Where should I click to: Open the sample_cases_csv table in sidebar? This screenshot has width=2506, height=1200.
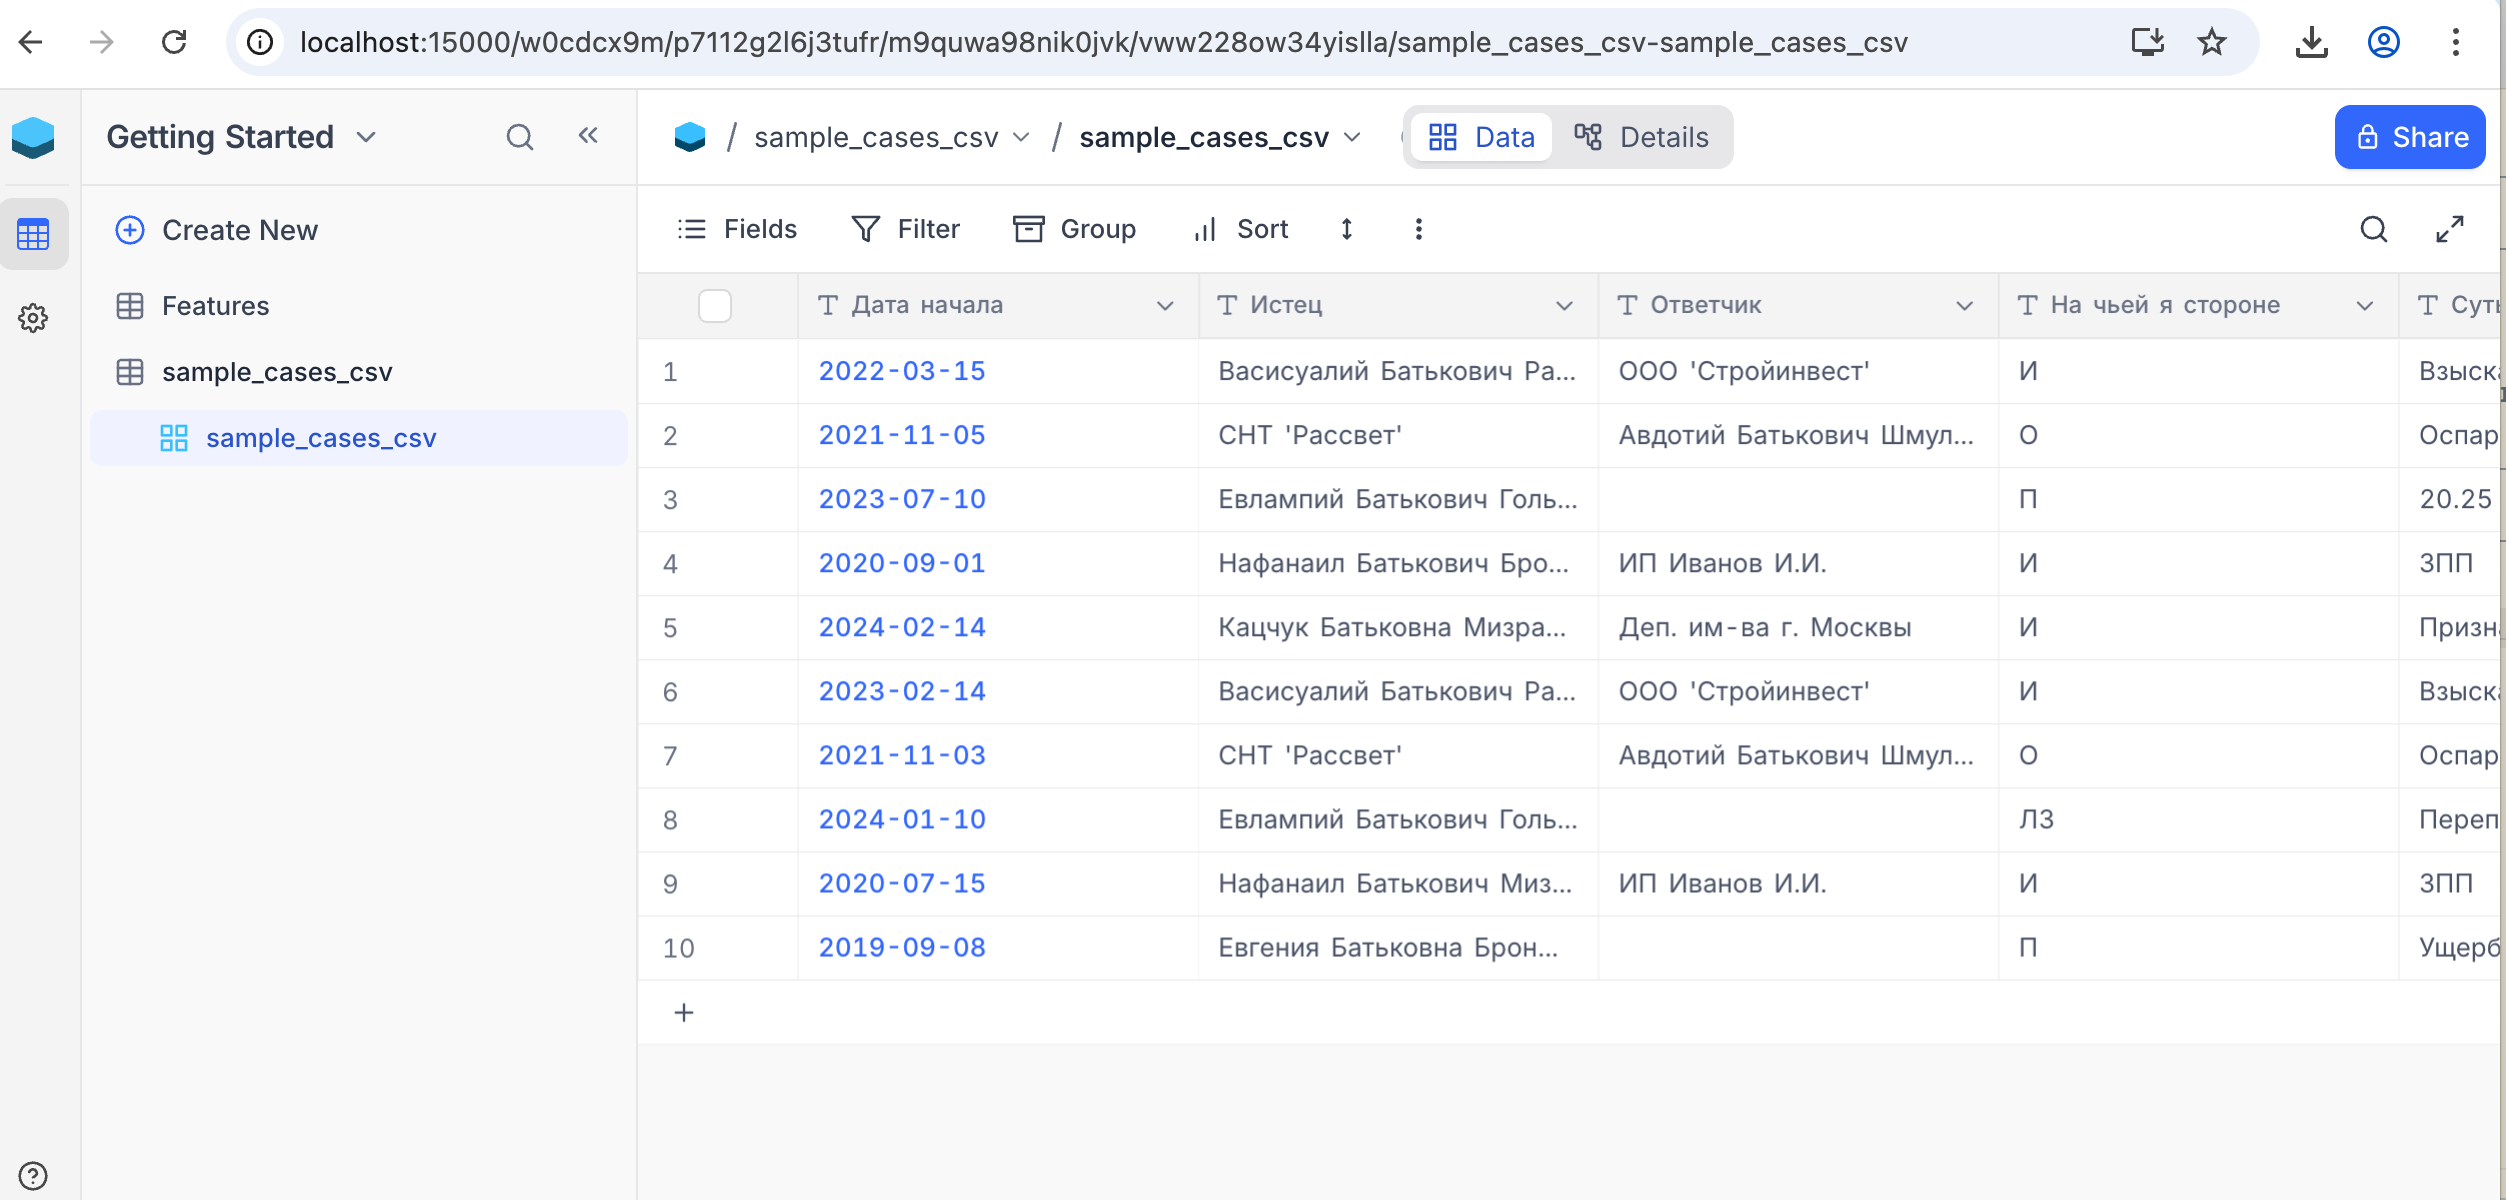pyautogui.click(x=359, y=372)
